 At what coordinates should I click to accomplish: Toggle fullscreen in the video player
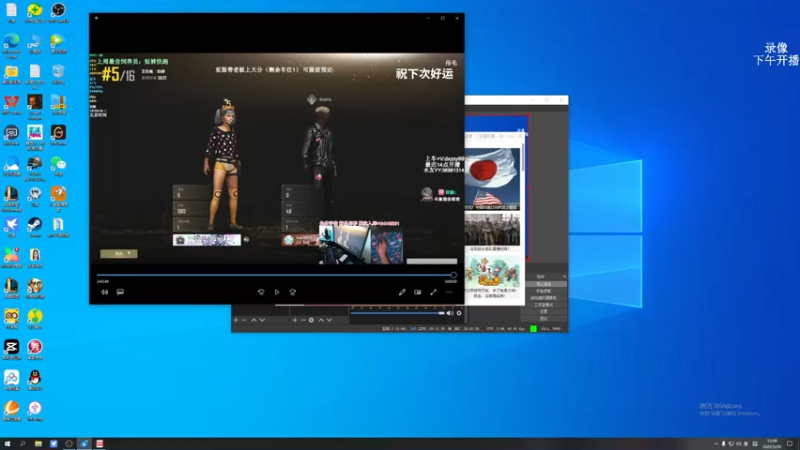[x=433, y=292]
